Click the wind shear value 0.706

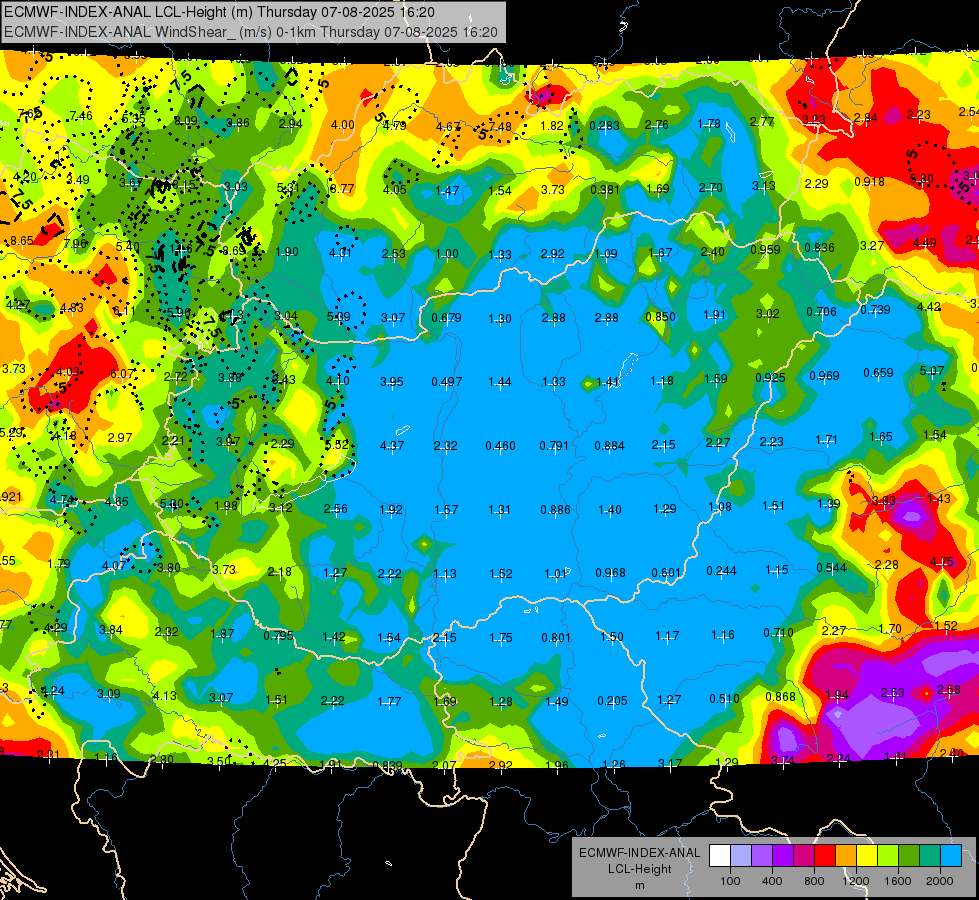pyautogui.click(x=822, y=312)
